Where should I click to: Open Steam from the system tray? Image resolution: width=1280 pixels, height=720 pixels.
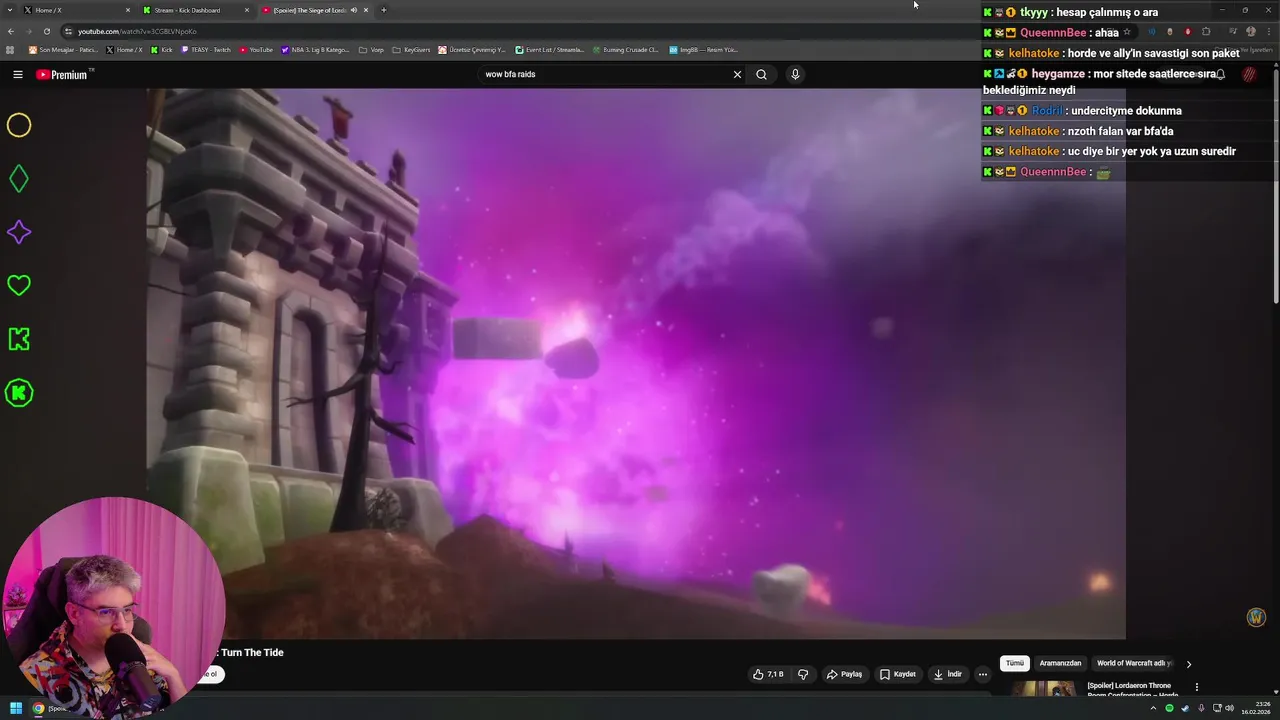pyautogui.click(x=1185, y=708)
